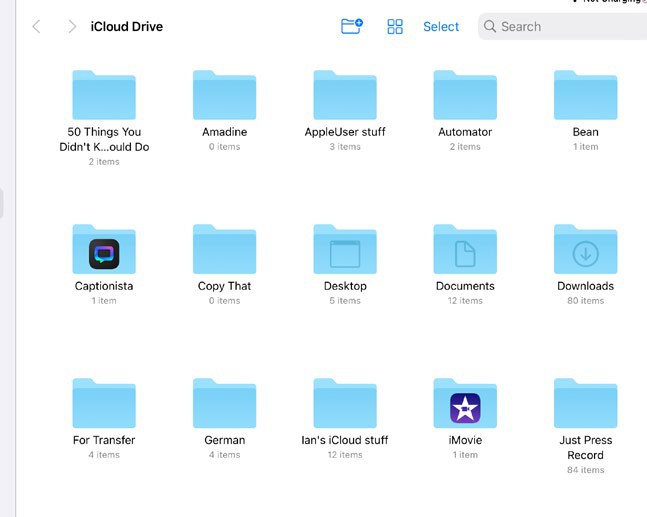Create a new folder using toolbar icon
The image size is (647, 517).
coord(352,26)
